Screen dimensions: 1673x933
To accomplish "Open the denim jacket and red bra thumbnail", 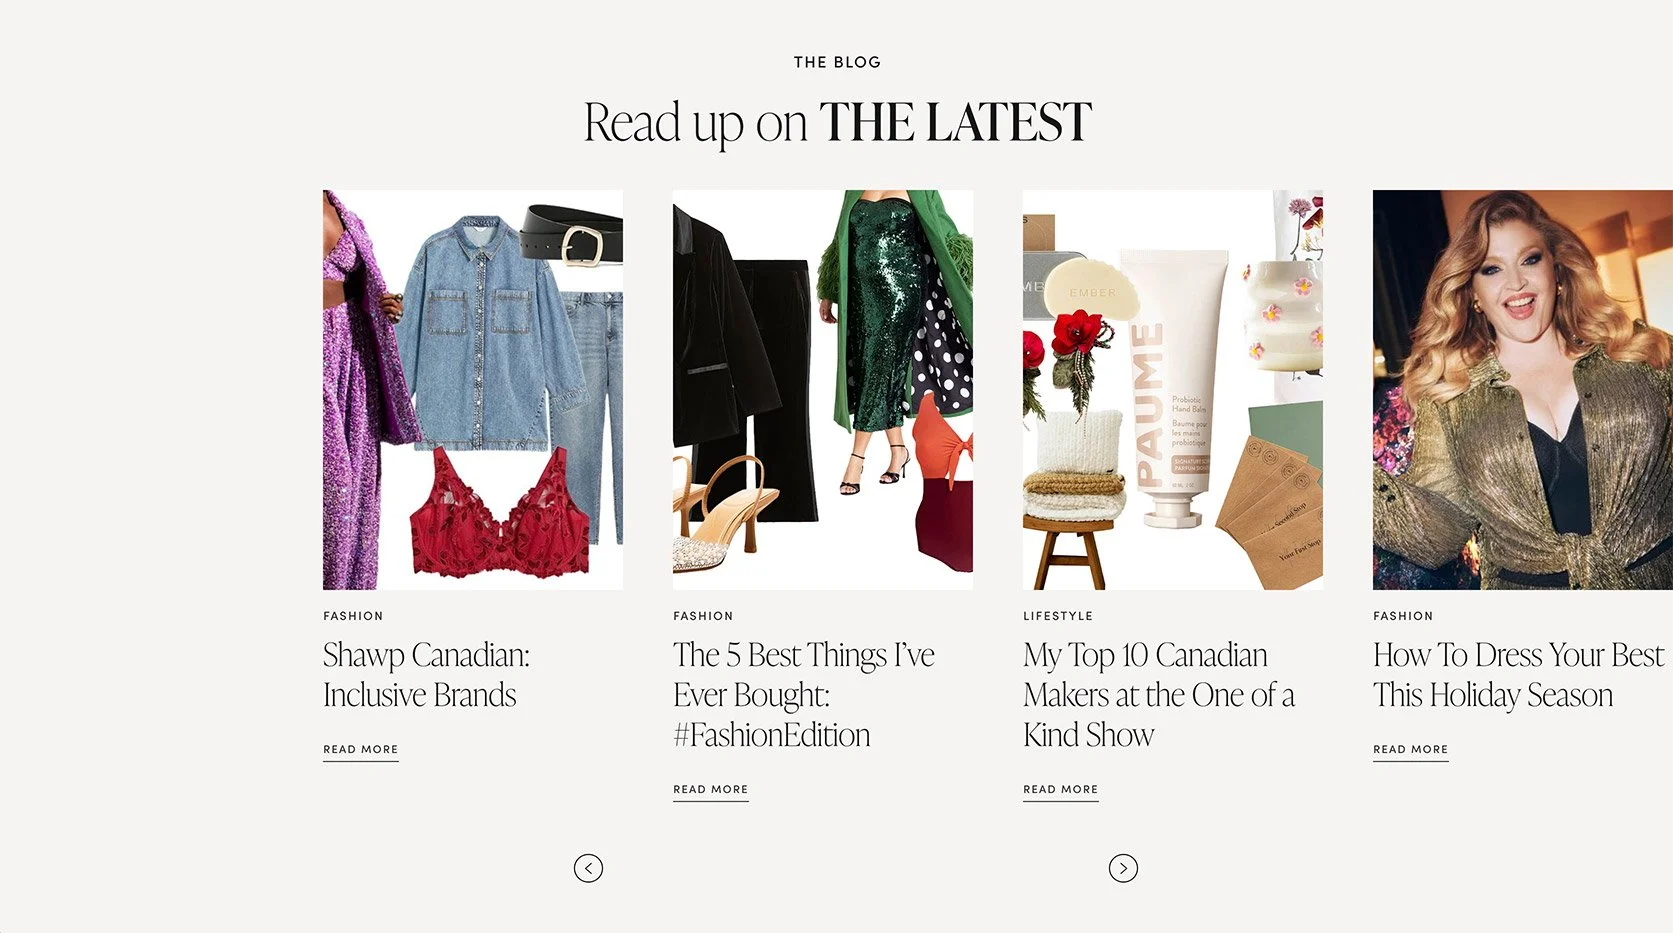I will [473, 390].
